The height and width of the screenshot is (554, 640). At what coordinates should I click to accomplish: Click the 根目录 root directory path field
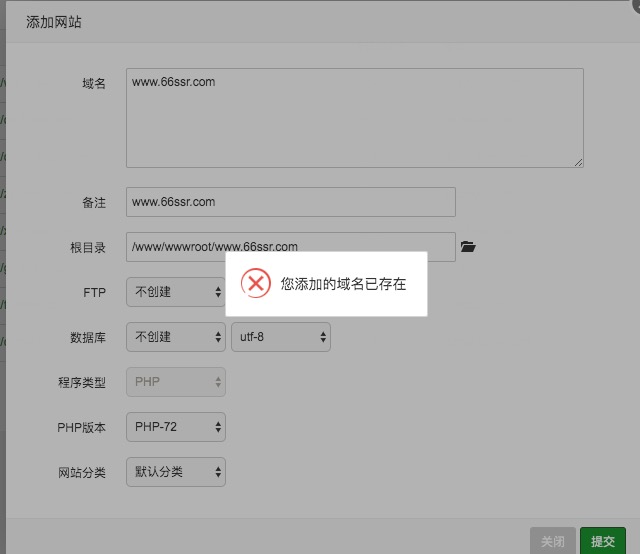pyautogui.click(x=291, y=247)
